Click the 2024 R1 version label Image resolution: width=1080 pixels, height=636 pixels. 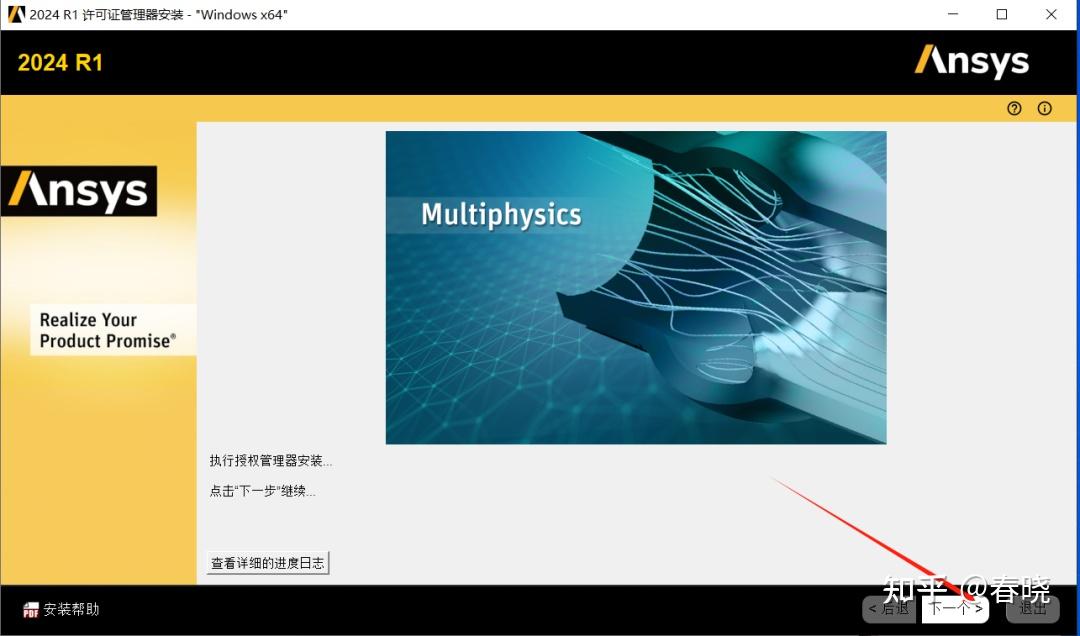click(59, 62)
